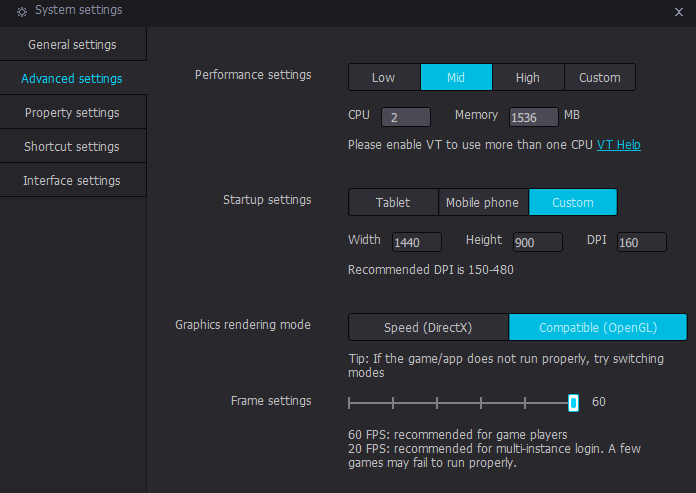Click the CPU count input field

(406, 117)
